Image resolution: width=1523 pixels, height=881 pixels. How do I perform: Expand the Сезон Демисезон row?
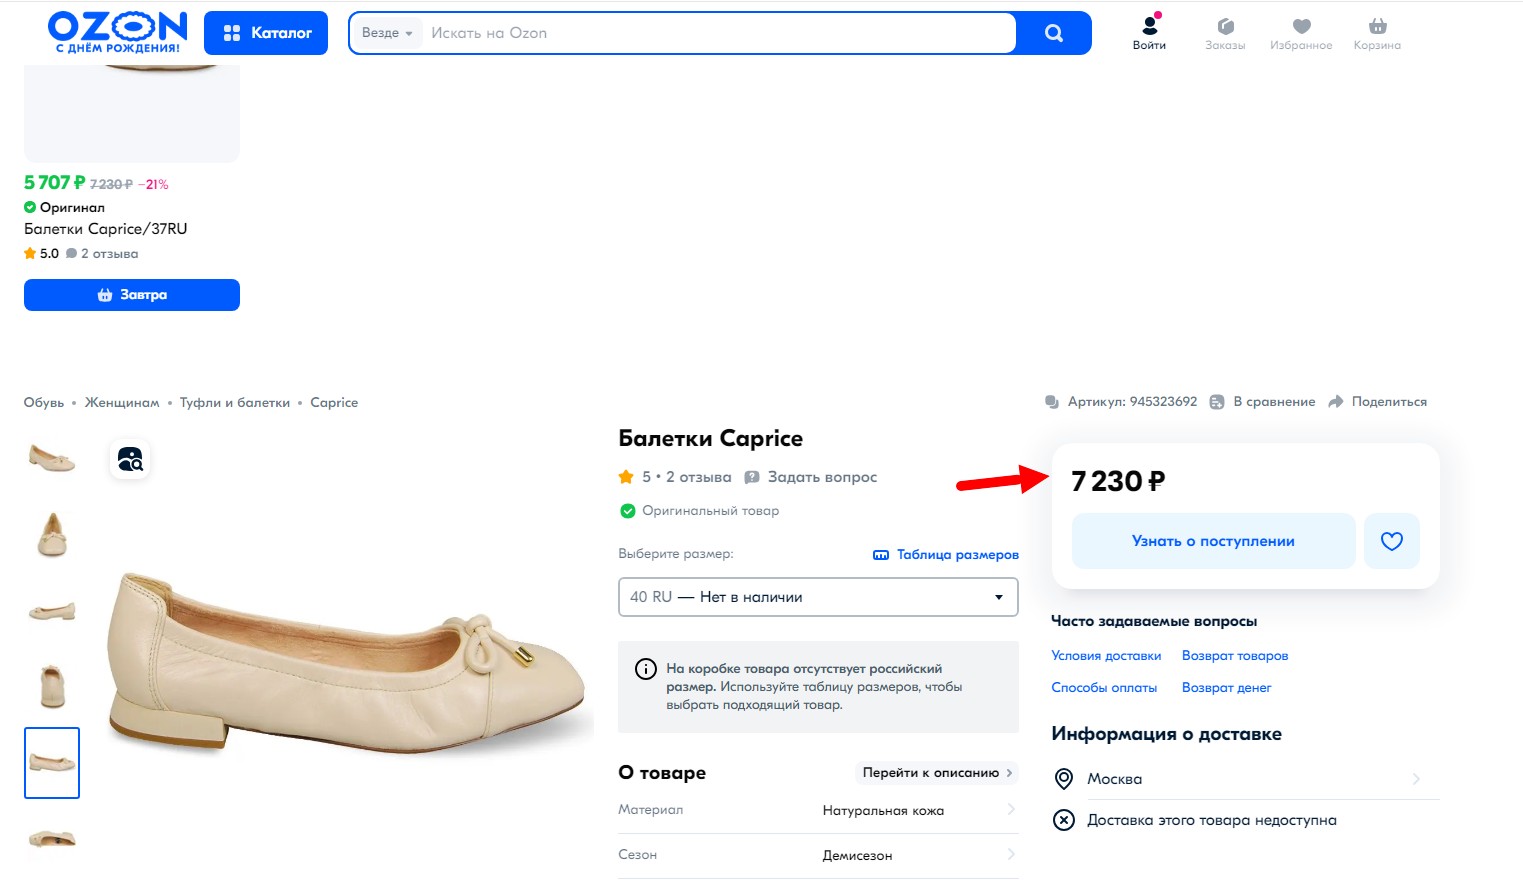point(818,856)
